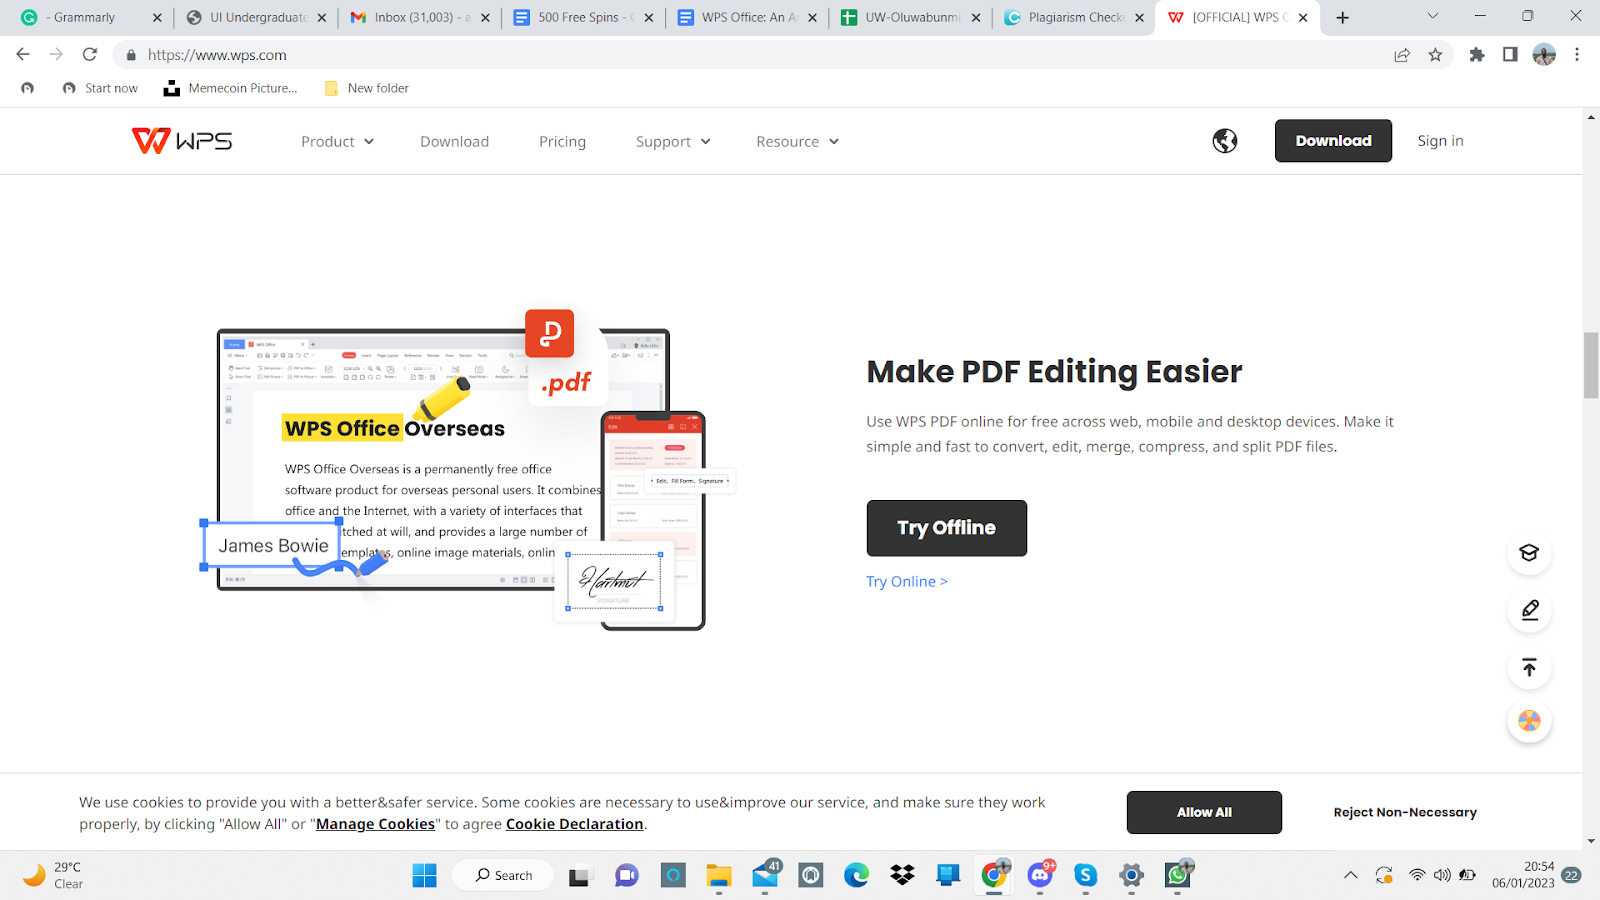Switch to the Grammarly tab
Screen dimensions: 1600x900
(91, 18)
